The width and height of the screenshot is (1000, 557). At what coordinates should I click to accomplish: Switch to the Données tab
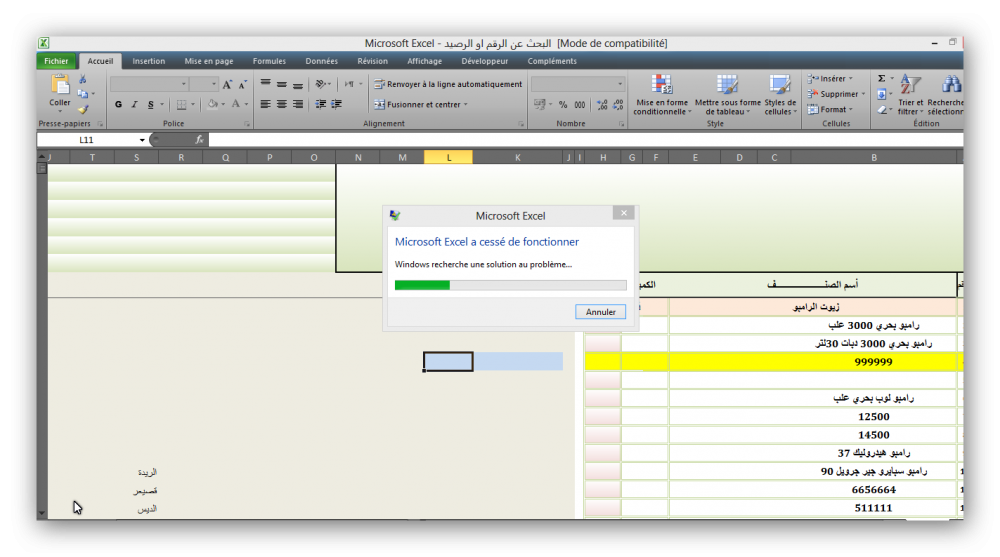click(321, 61)
